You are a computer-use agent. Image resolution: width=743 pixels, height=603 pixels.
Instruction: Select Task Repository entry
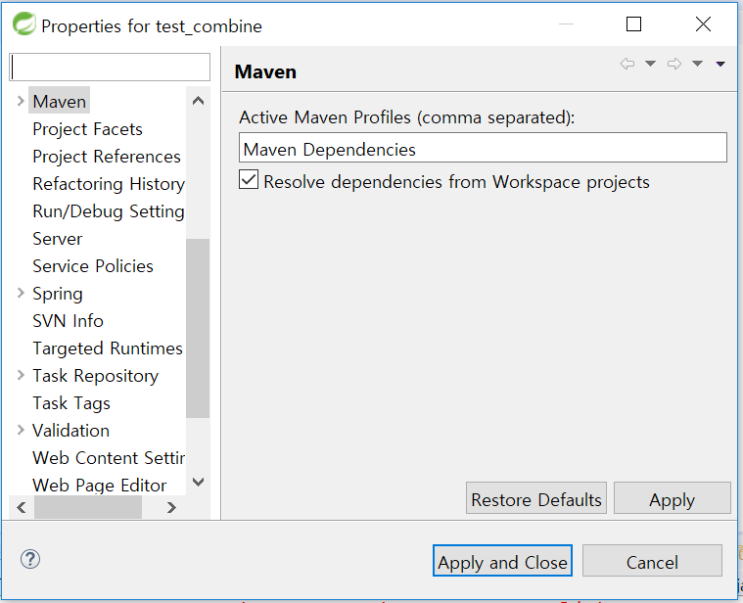tap(95, 376)
